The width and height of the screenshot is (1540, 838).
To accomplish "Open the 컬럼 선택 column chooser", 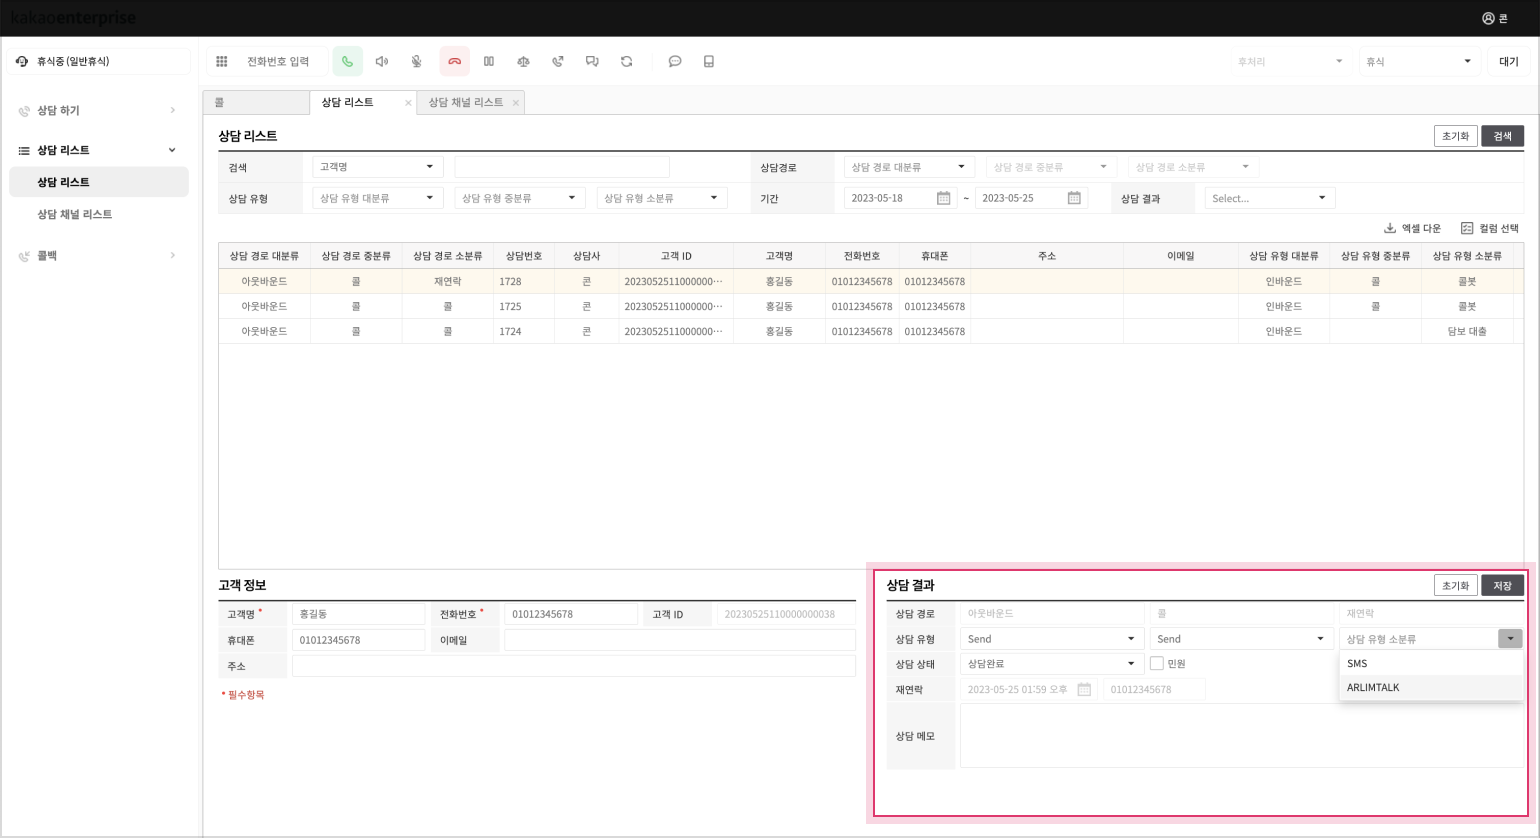I will (1489, 228).
